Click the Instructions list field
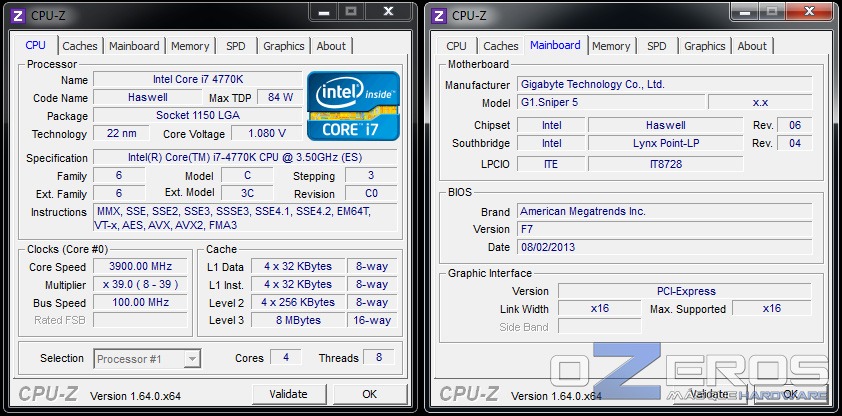This screenshot has height=416, width=842. 245,218
